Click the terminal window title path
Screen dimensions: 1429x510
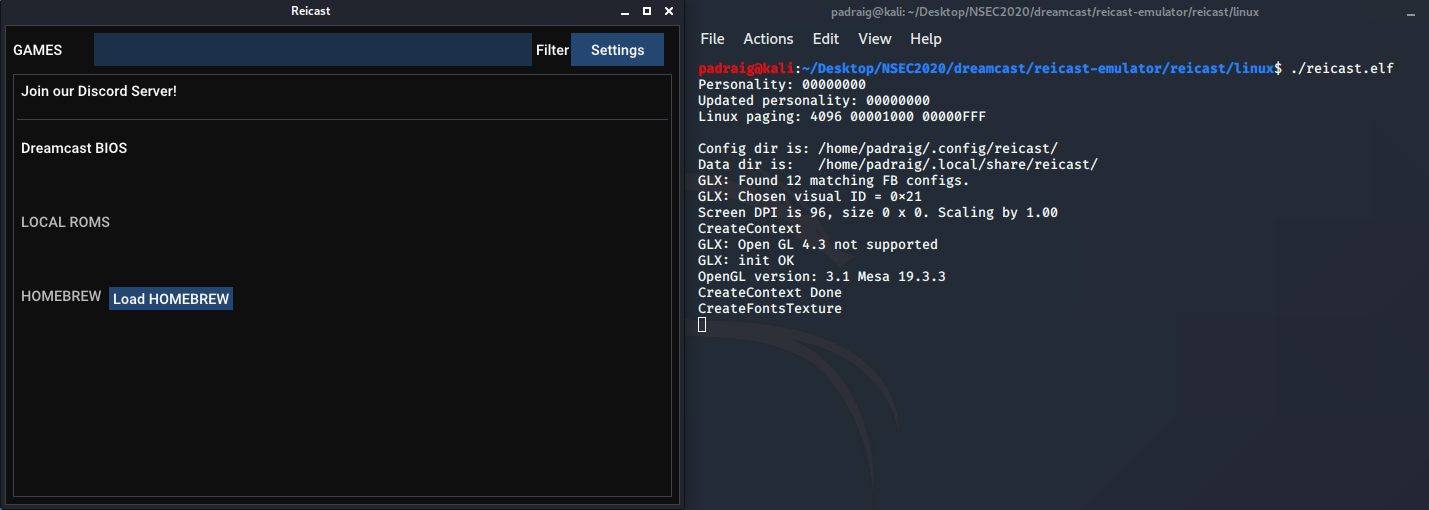[1045, 12]
